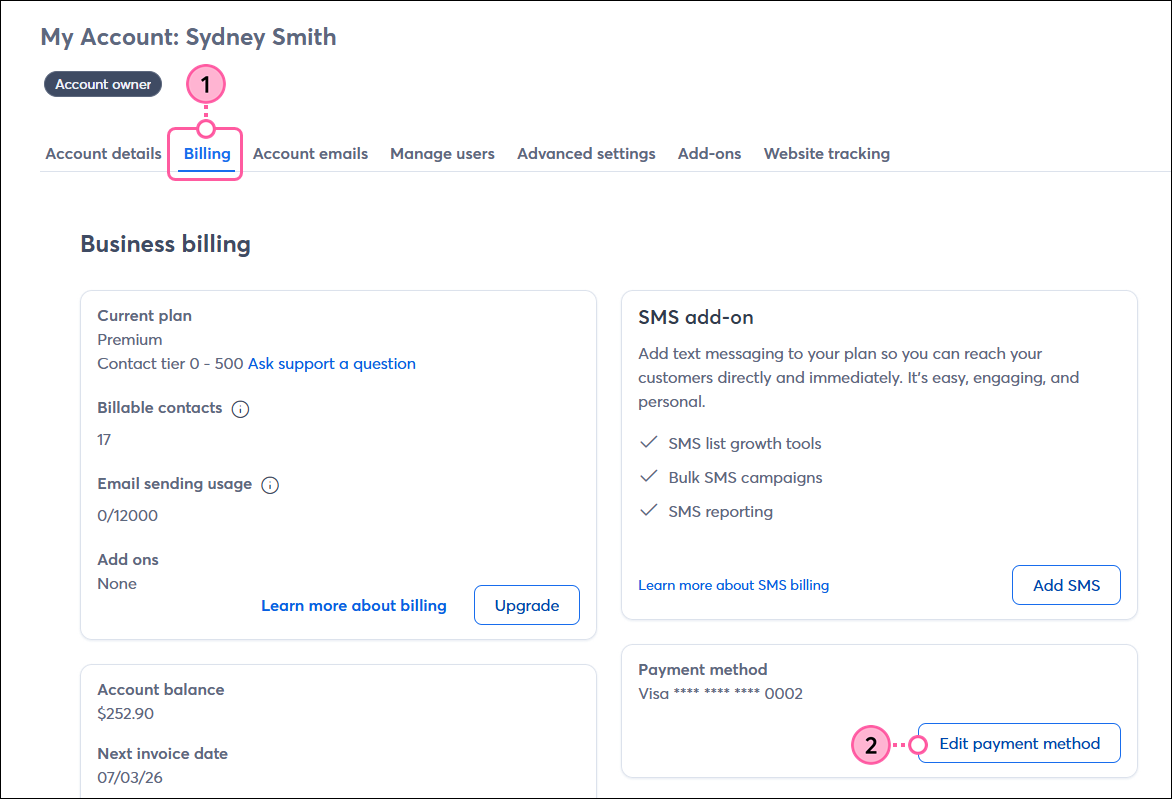Switch to the Add-ons tab

click(x=709, y=154)
